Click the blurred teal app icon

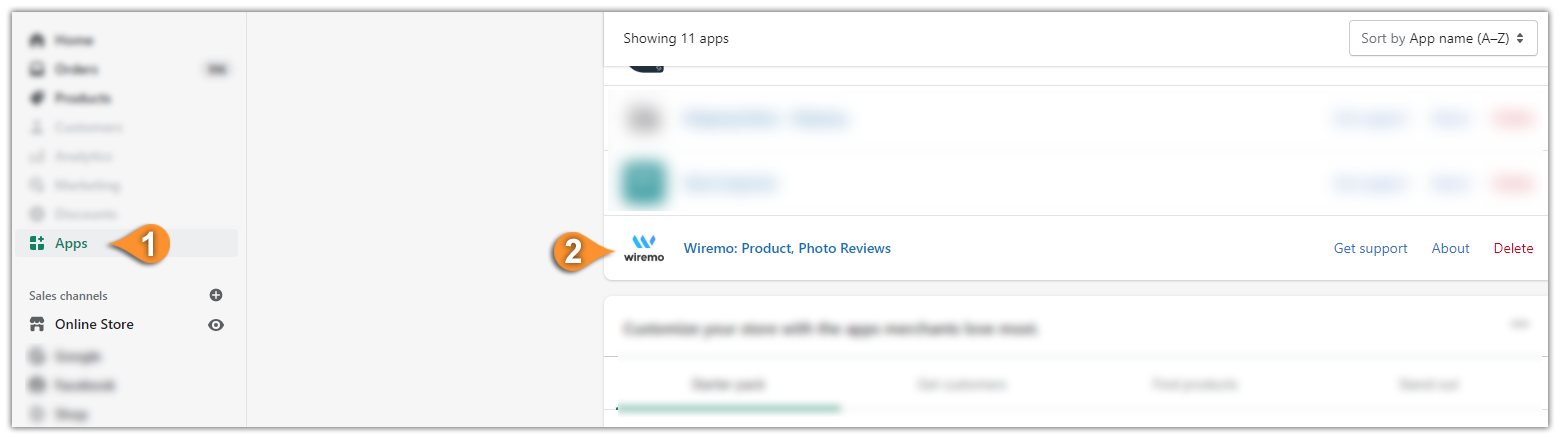(644, 183)
